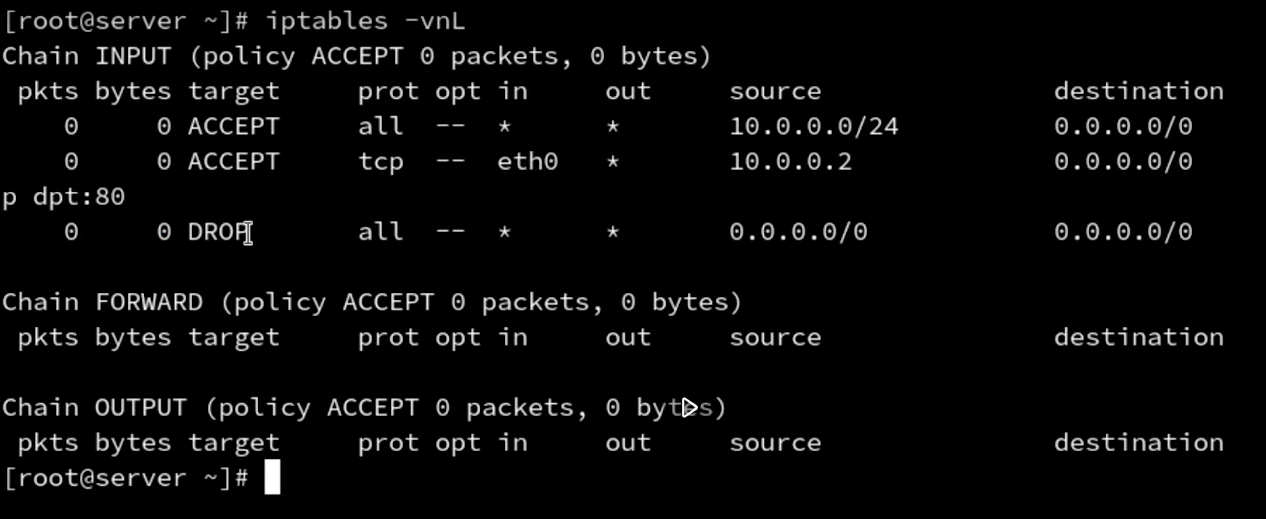The width and height of the screenshot is (1266, 519).
Task: Click the pkts column header under Chain OUTPUT
Action: [48, 443]
